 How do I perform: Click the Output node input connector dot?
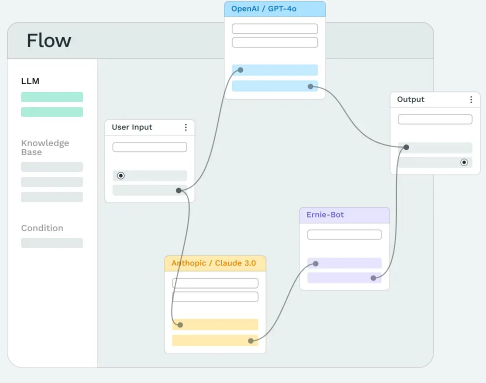pos(406,147)
